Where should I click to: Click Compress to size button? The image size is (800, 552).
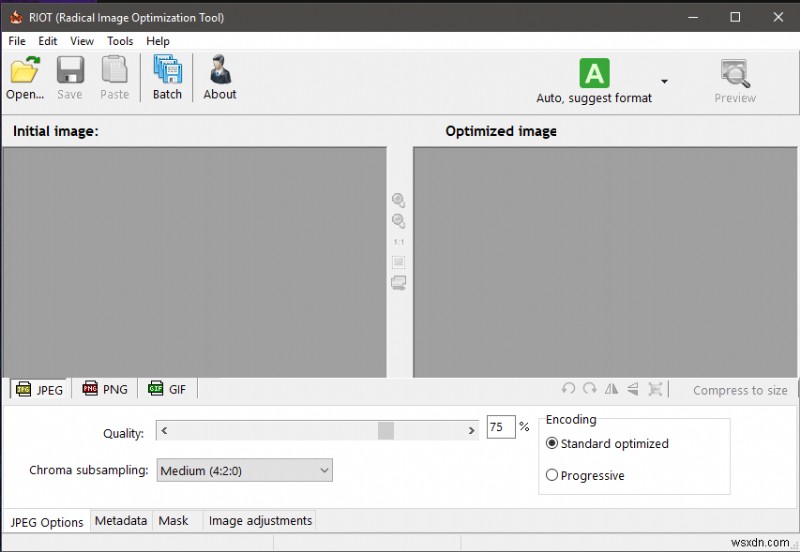click(740, 390)
